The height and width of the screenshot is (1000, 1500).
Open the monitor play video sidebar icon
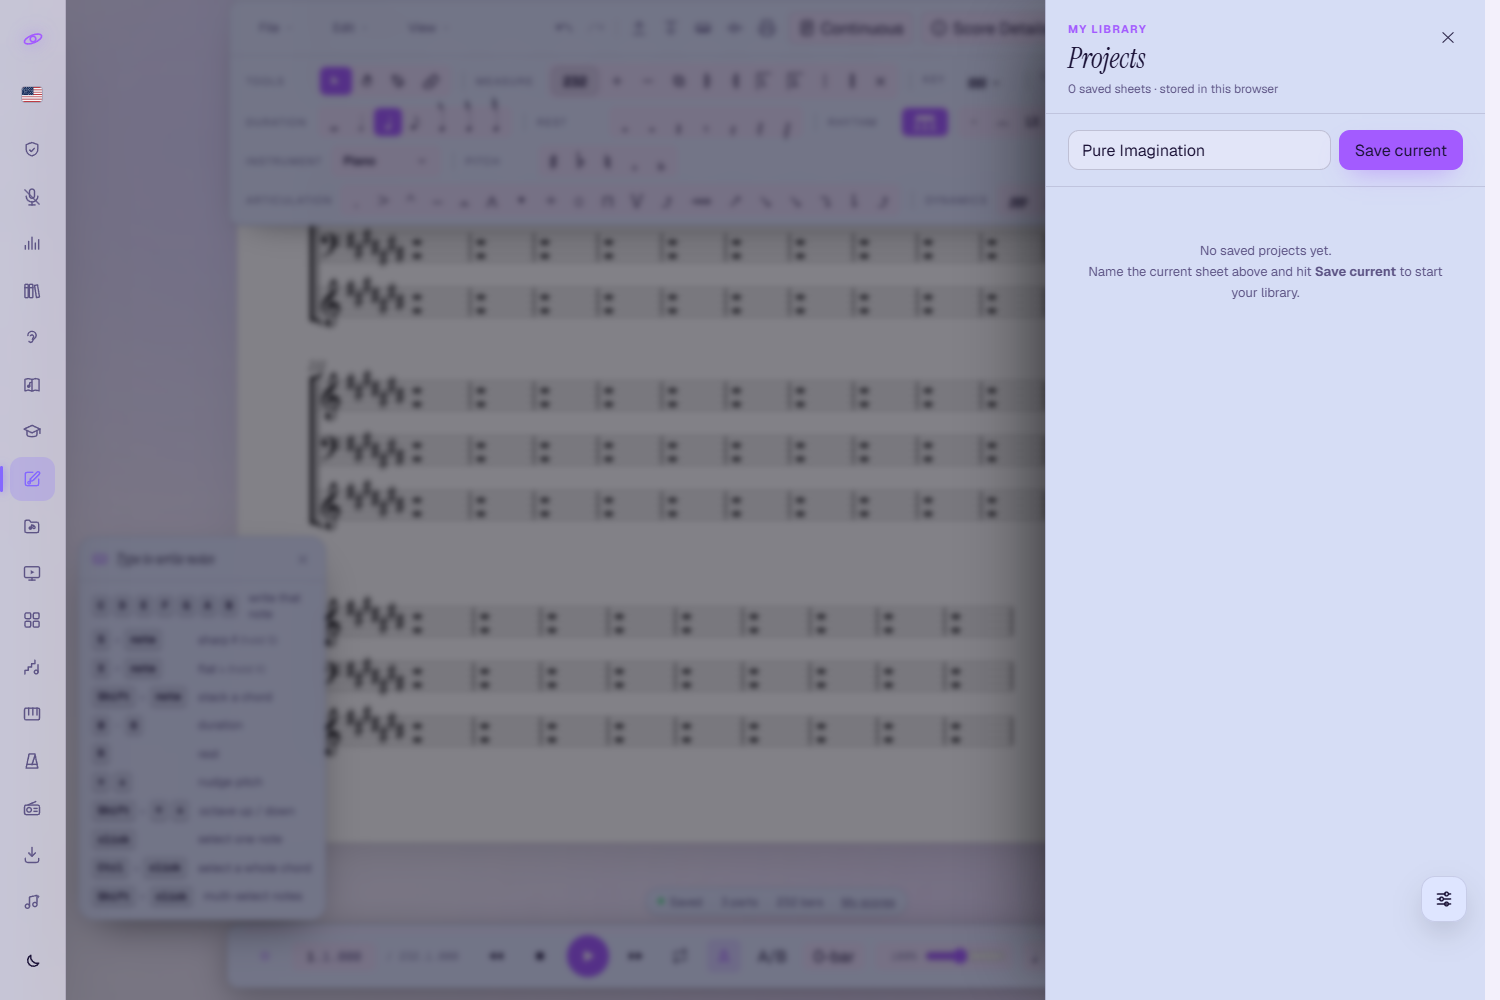tap(32, 573)
